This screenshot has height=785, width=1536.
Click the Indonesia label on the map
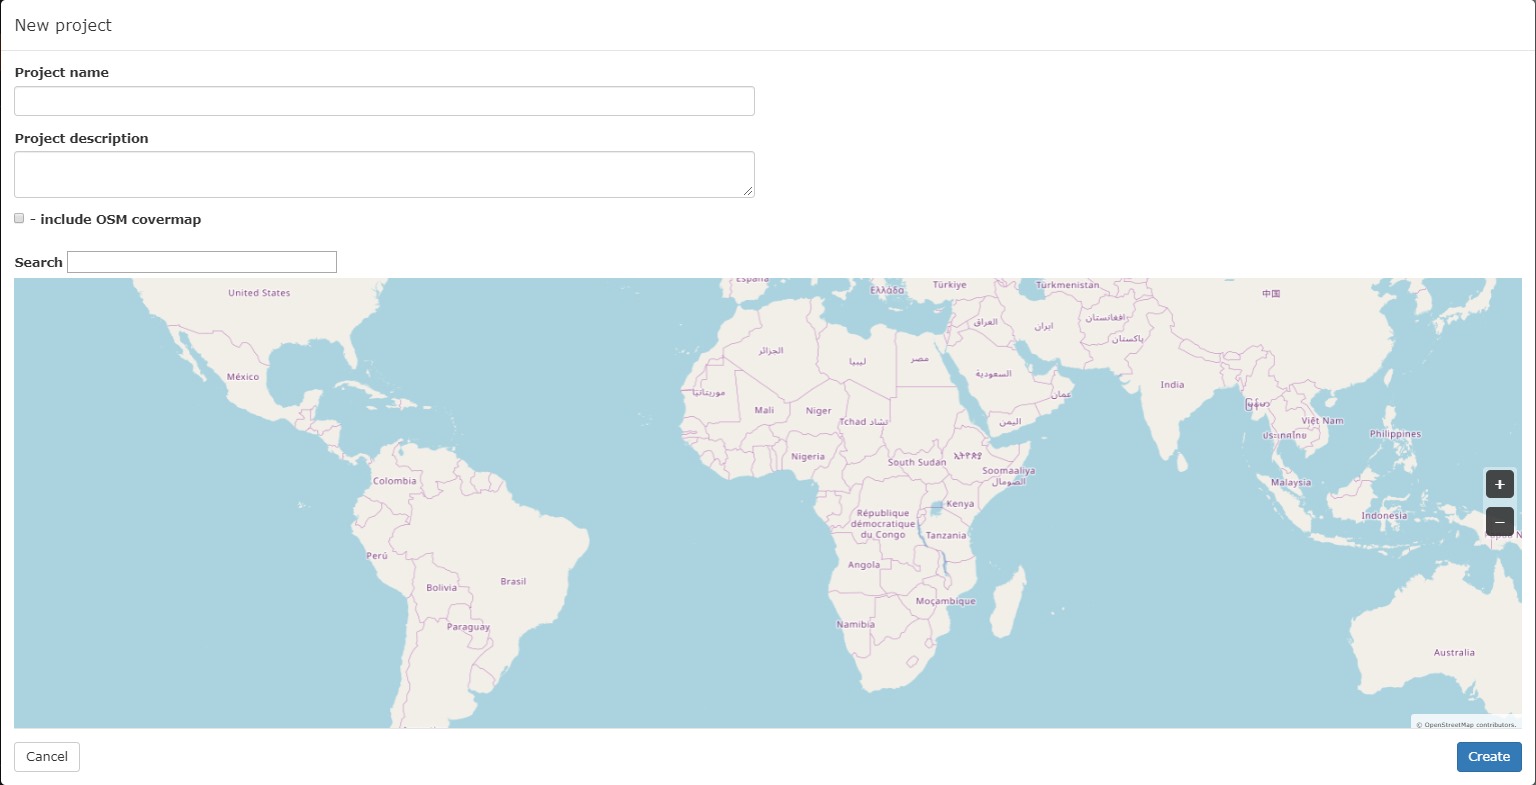click(1384, 516)
